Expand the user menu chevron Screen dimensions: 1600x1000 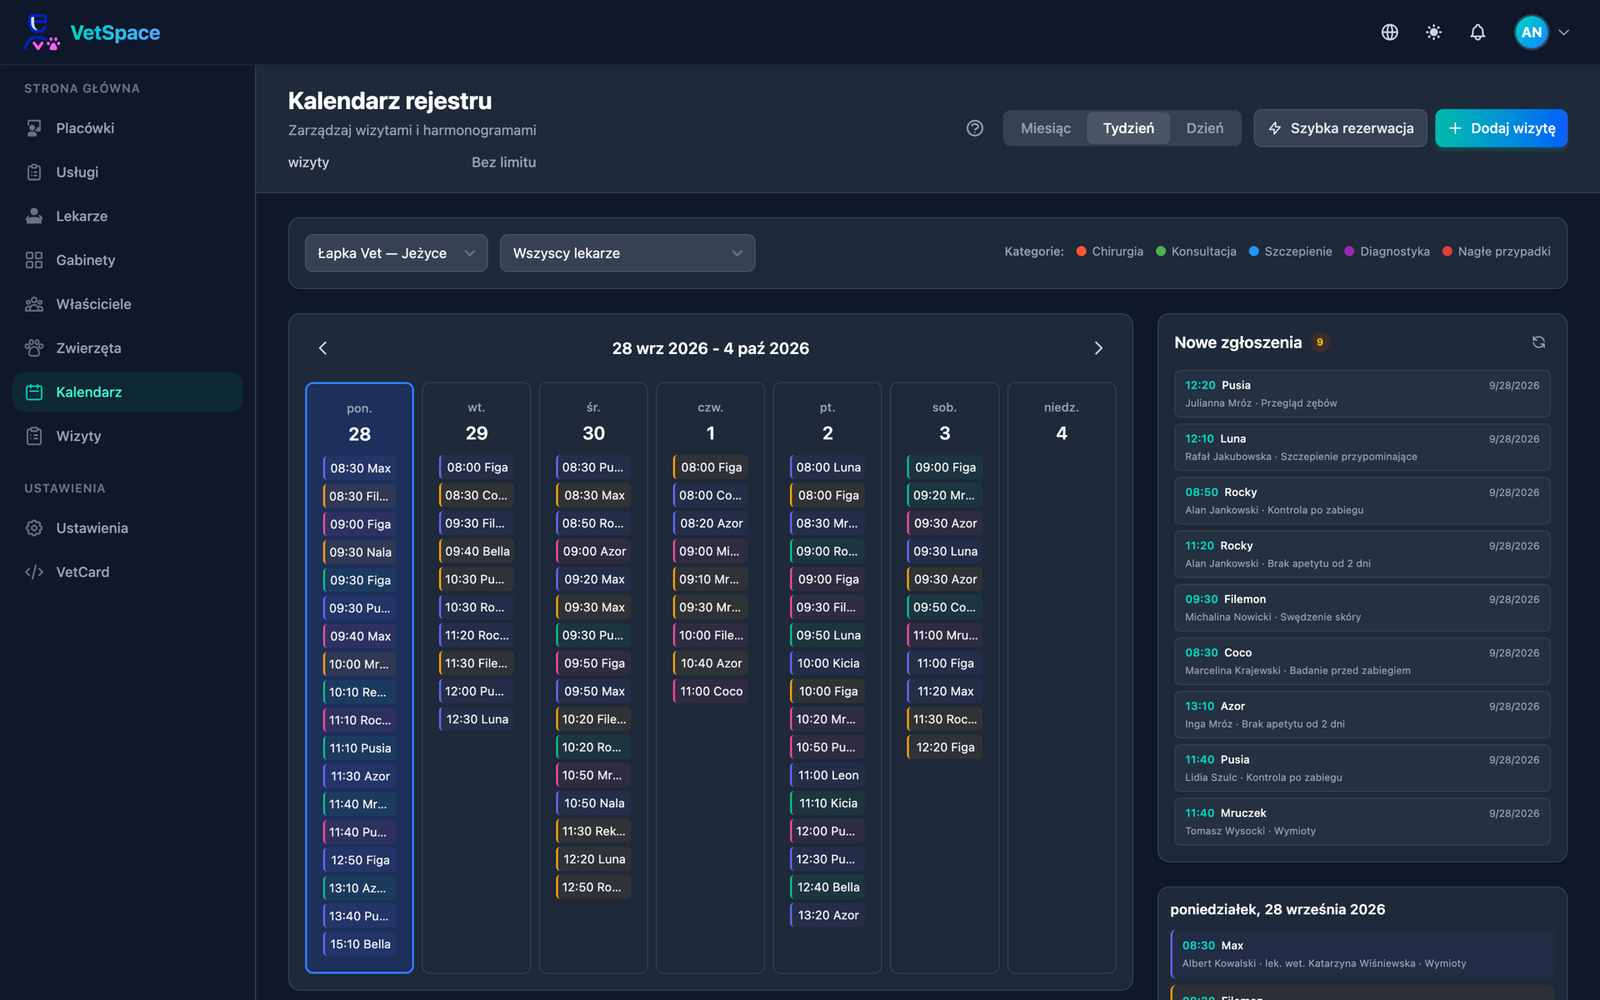[1564, 32]
